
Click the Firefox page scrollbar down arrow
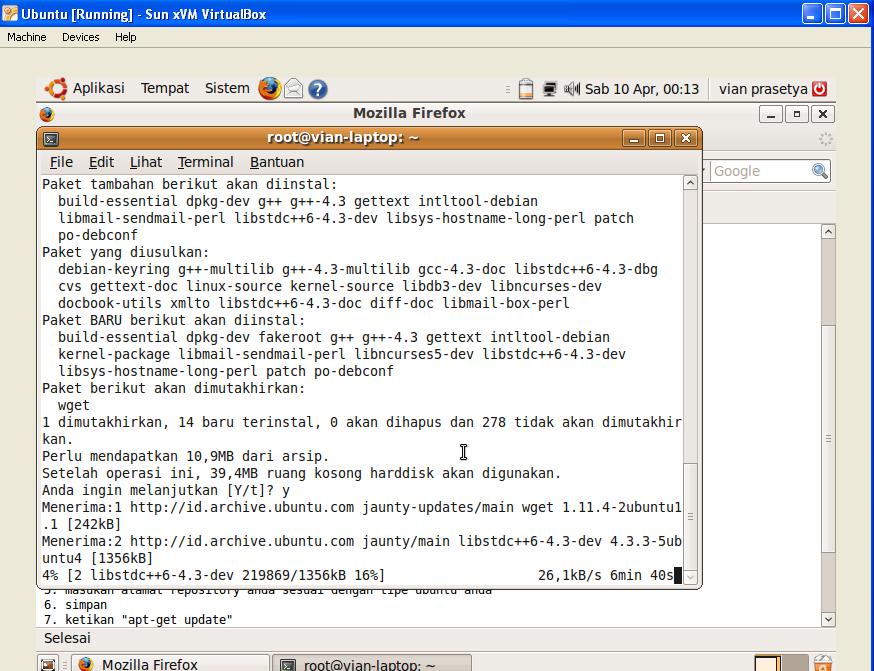point(828,619)
